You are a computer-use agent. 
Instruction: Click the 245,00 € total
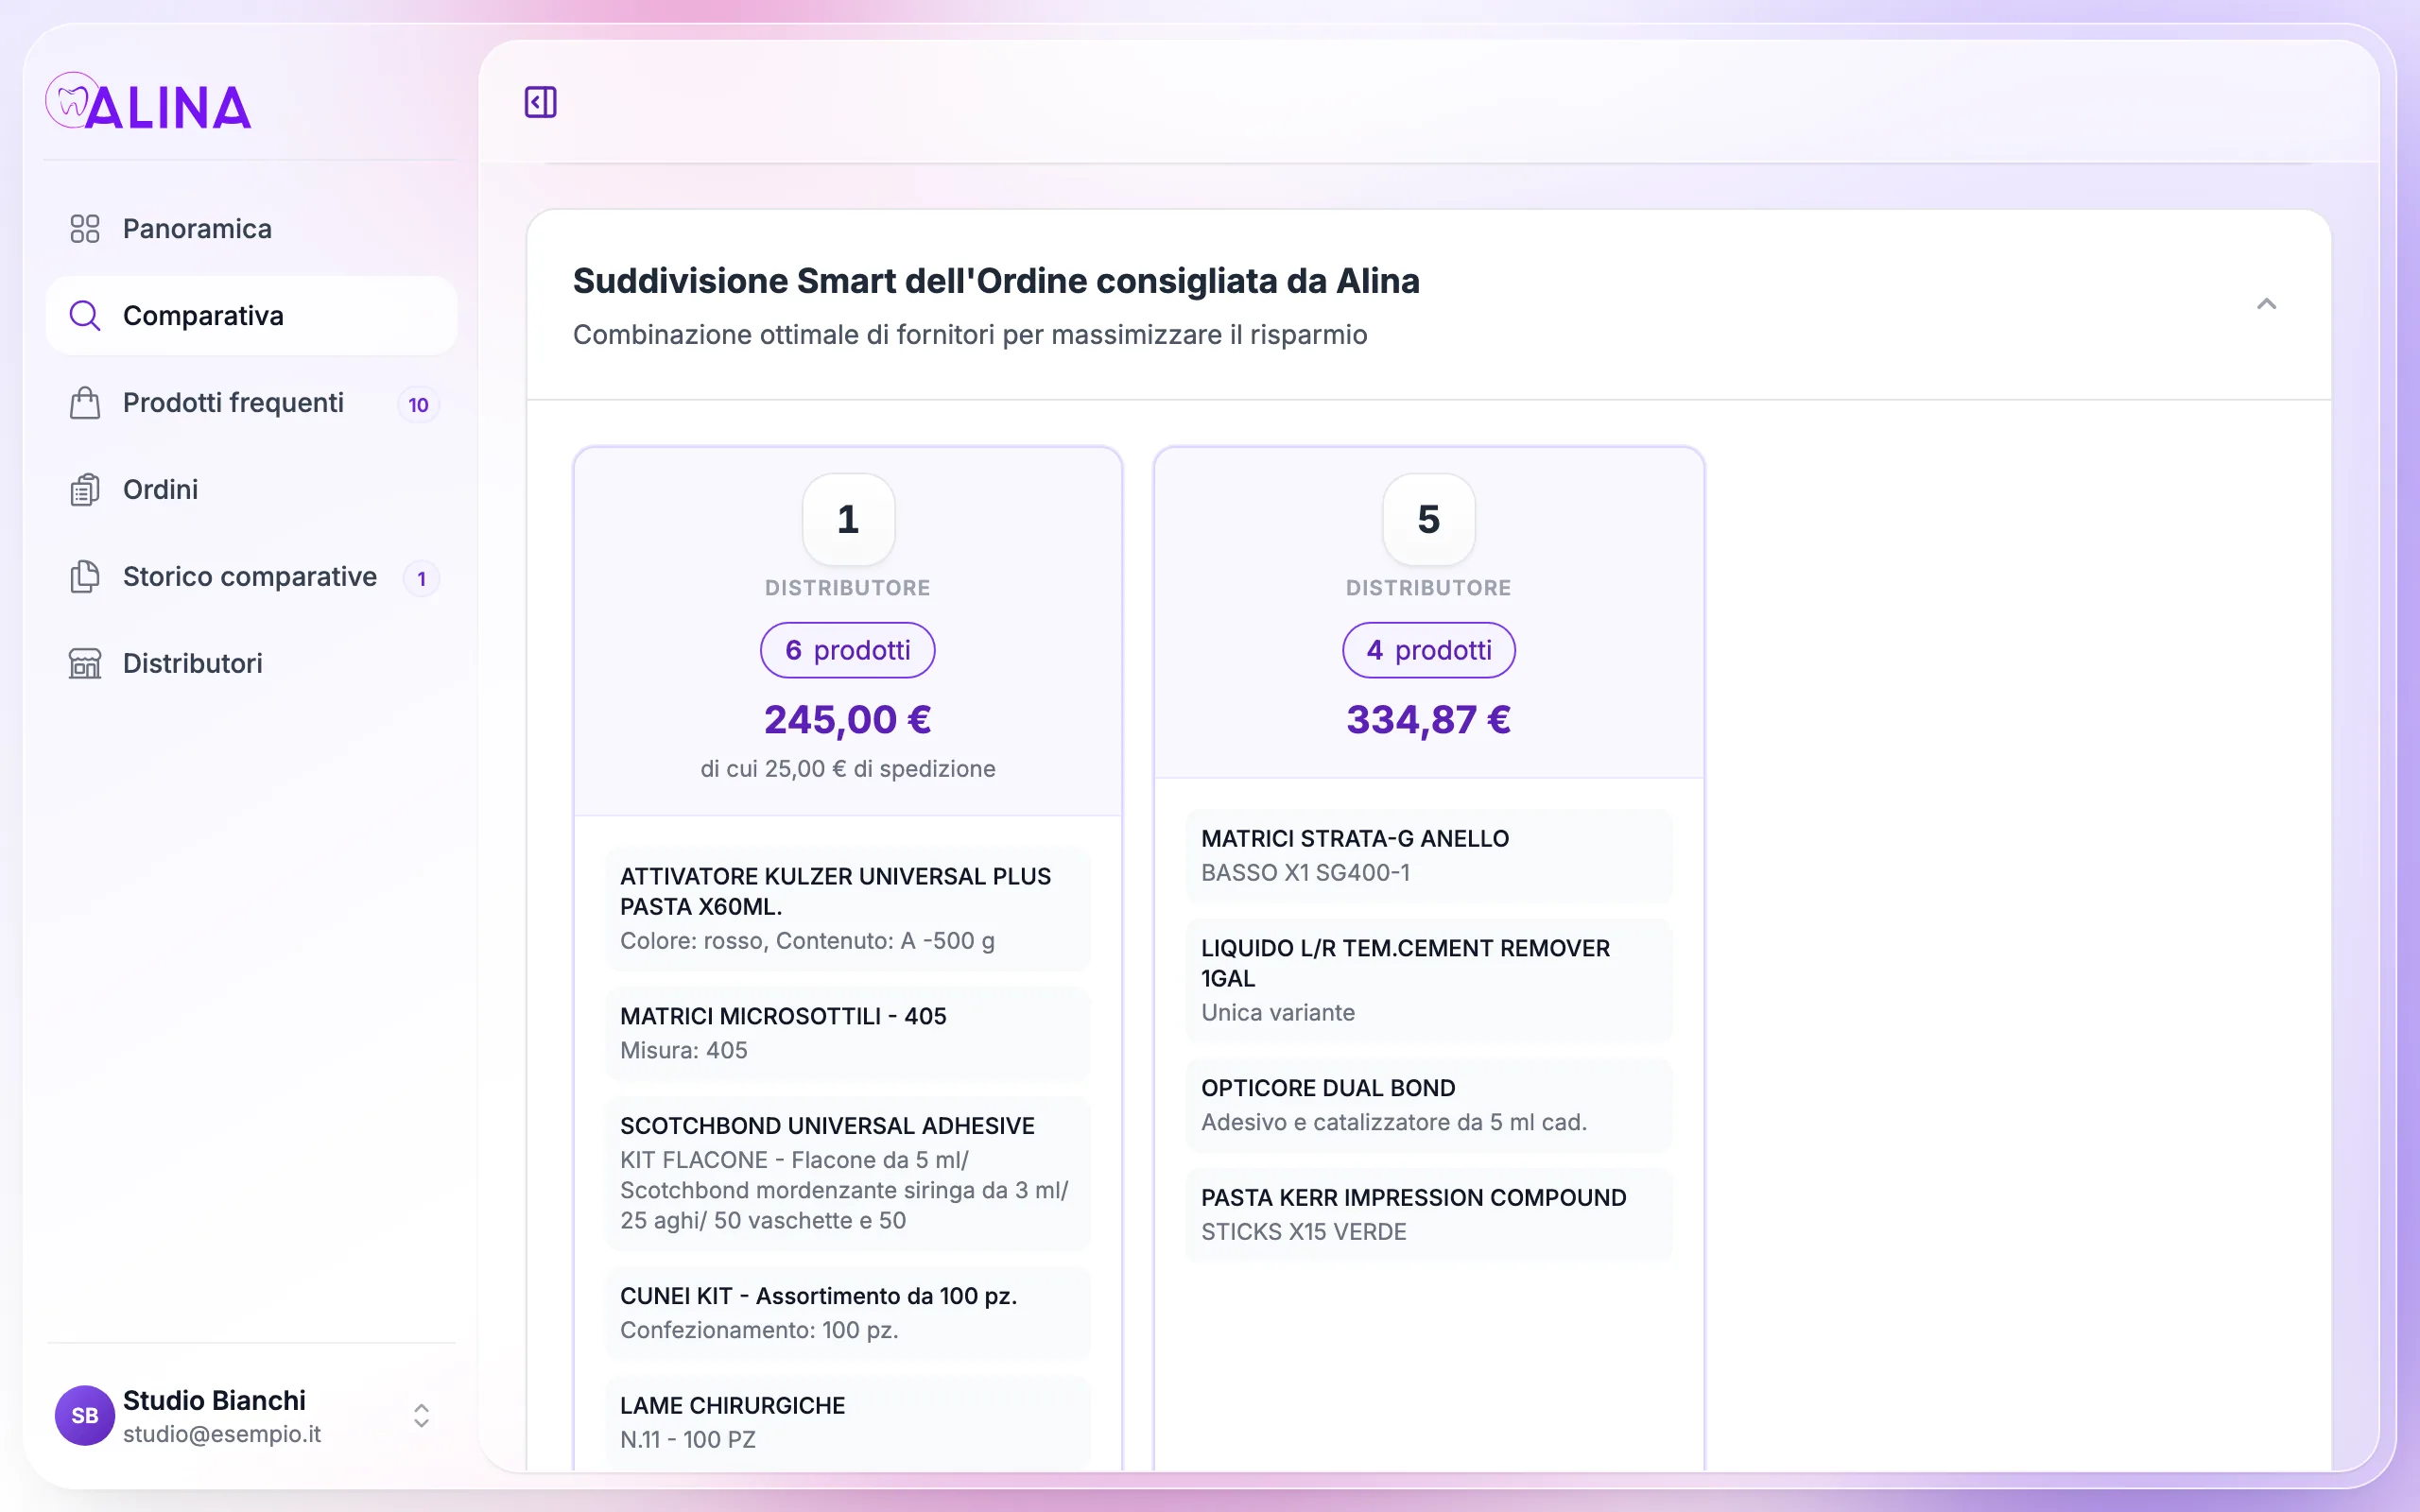coord(847,719)
